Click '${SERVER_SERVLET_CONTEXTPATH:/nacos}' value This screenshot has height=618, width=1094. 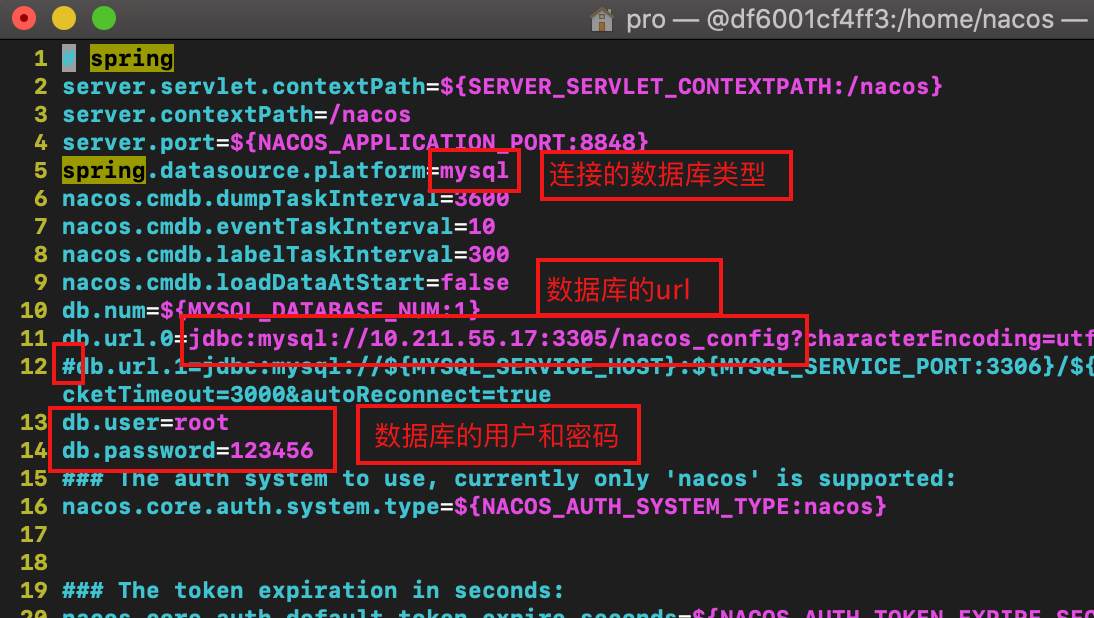coord(691,86)
